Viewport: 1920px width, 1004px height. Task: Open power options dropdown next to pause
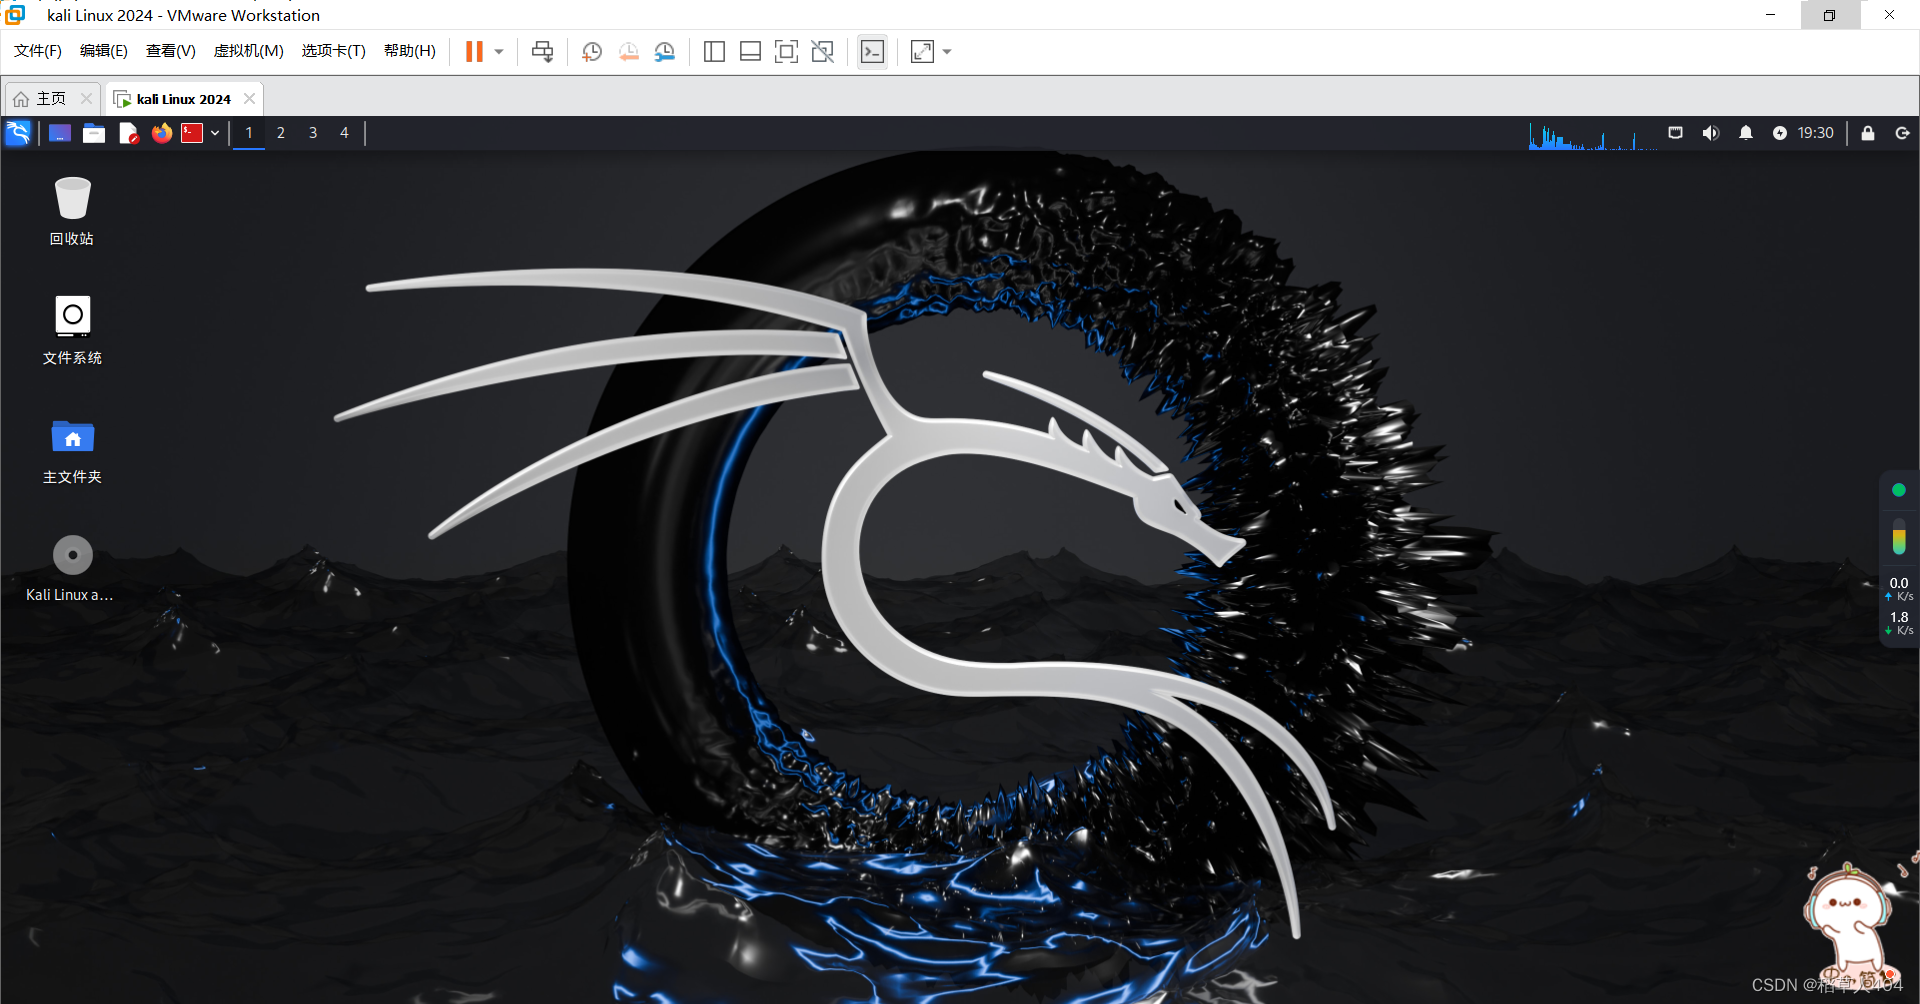pyautogui.click(x=499, y=52)
